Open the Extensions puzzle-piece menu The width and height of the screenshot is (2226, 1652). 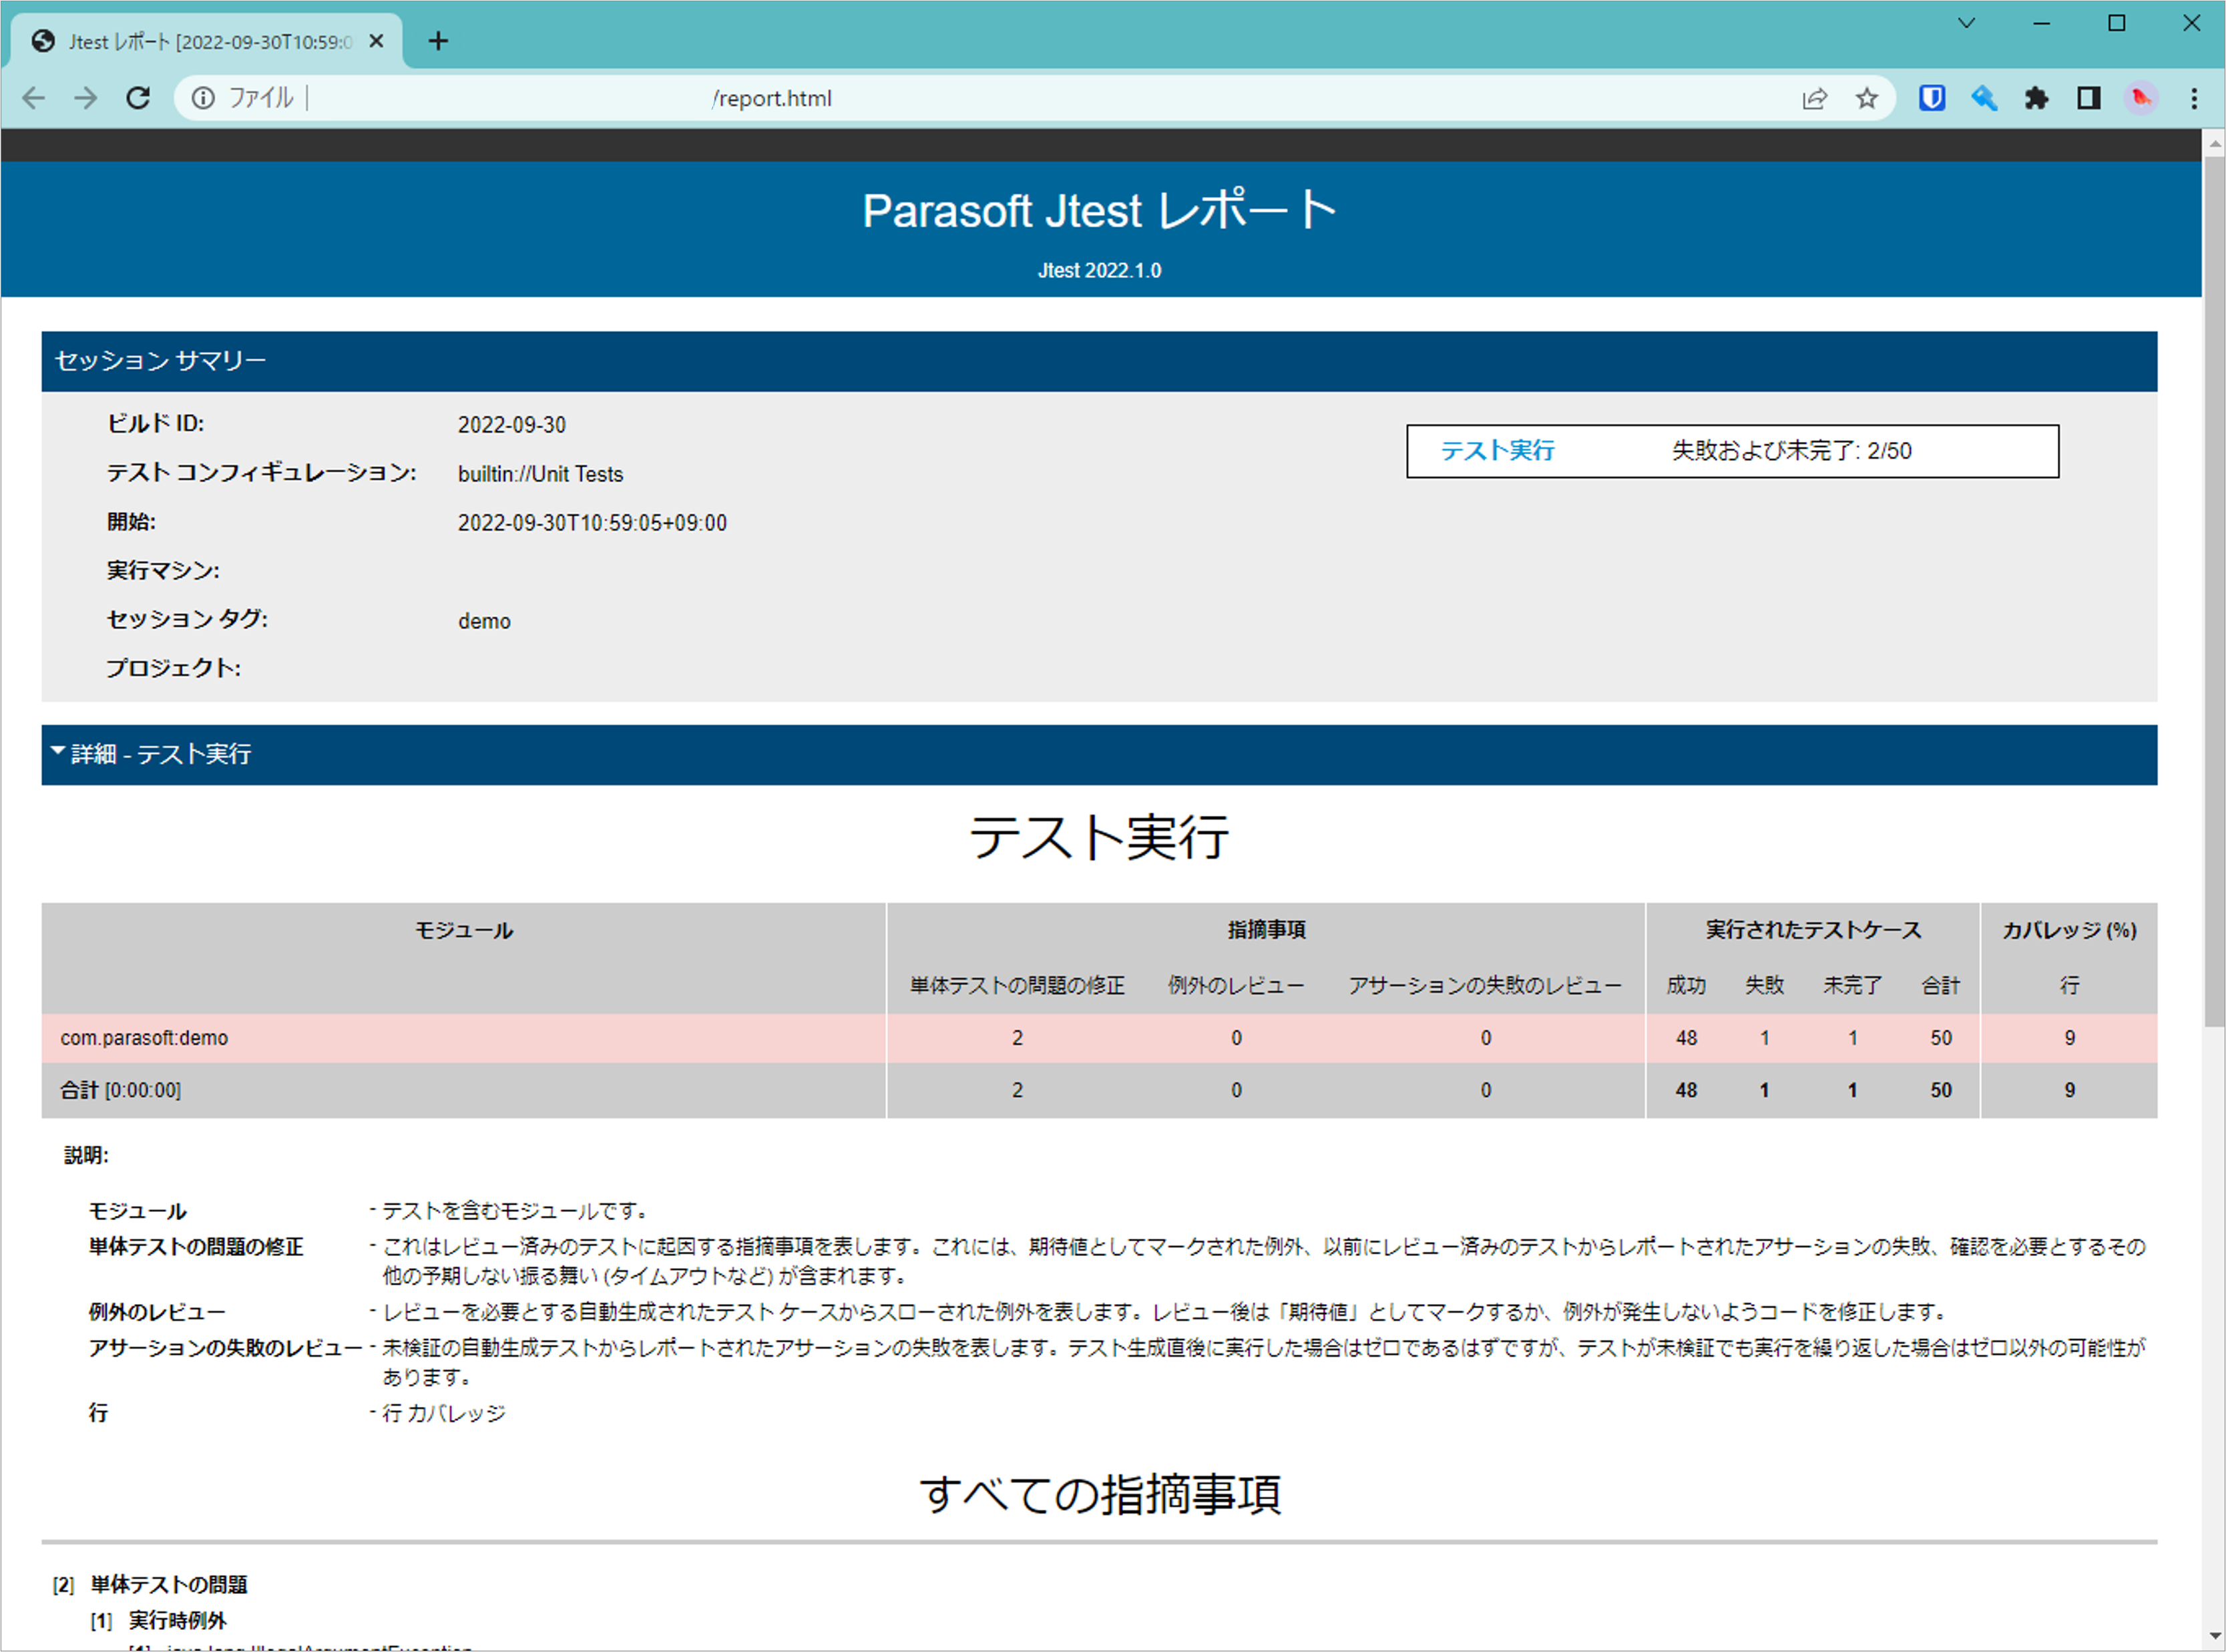(2037, 98)
